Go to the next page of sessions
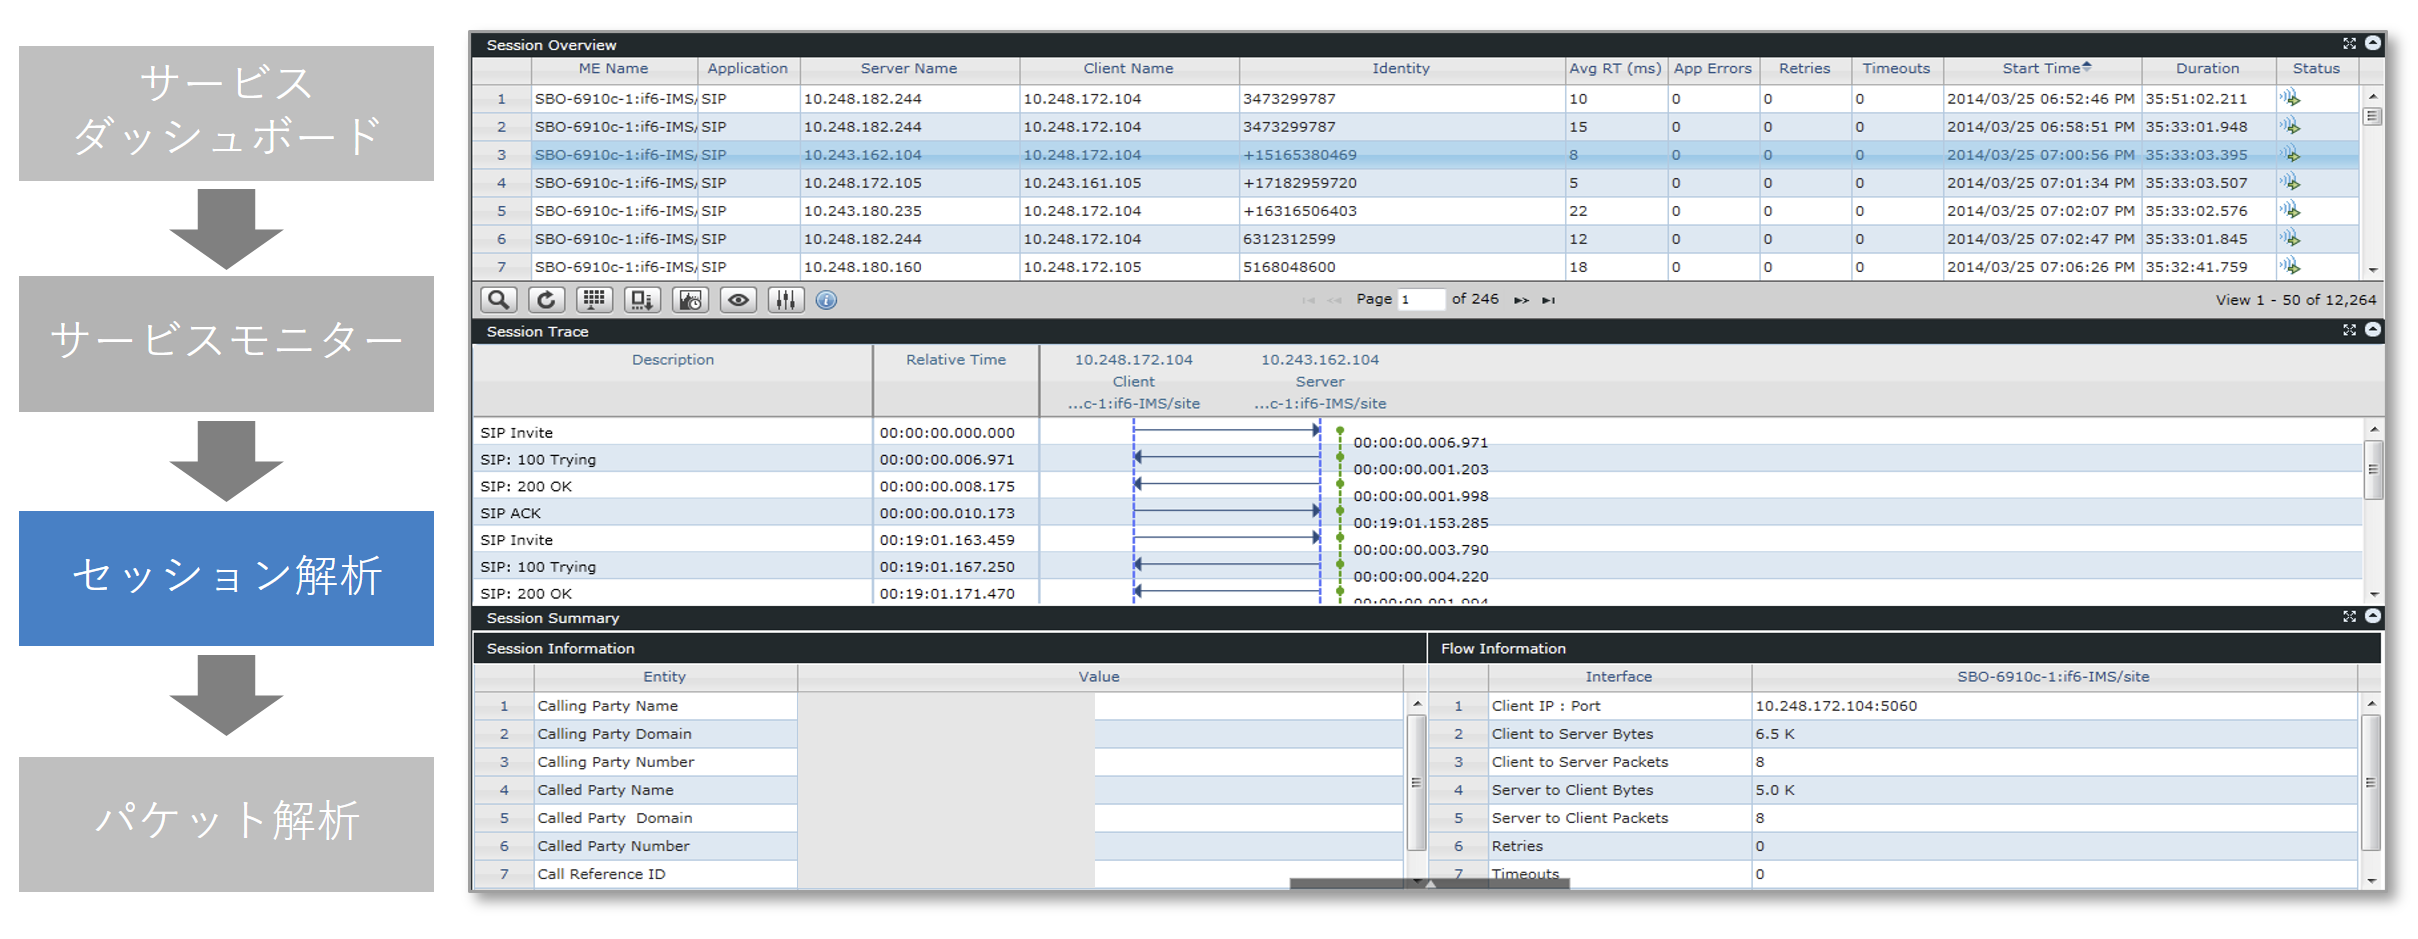 tap(1521, 299)
